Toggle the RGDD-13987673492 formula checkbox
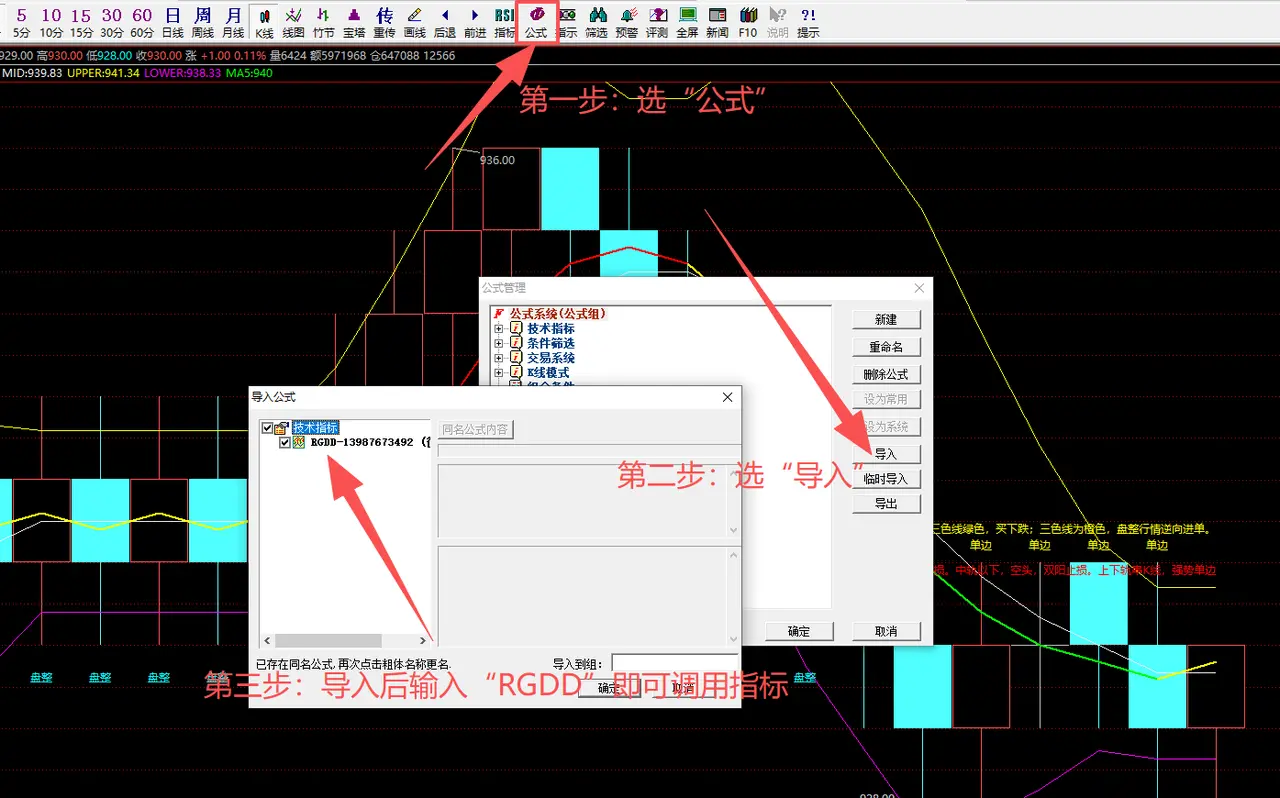The width and height of the screenshot is (1280, 798). pyautogui.click(x=285, y=442)
